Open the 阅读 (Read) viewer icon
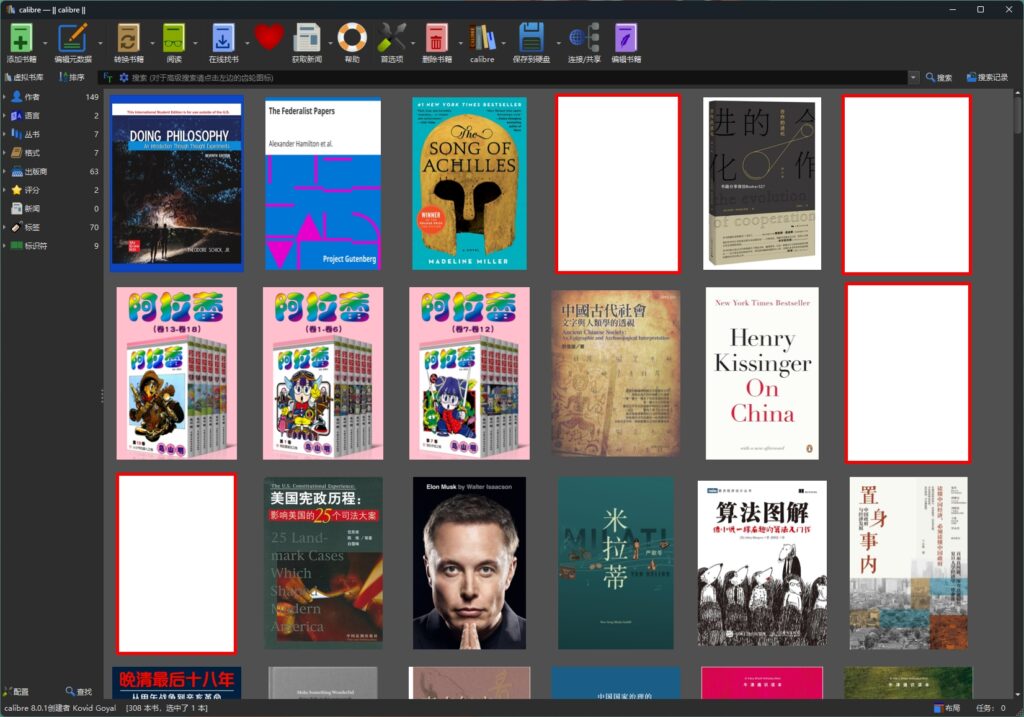 [x=174, y=40]
